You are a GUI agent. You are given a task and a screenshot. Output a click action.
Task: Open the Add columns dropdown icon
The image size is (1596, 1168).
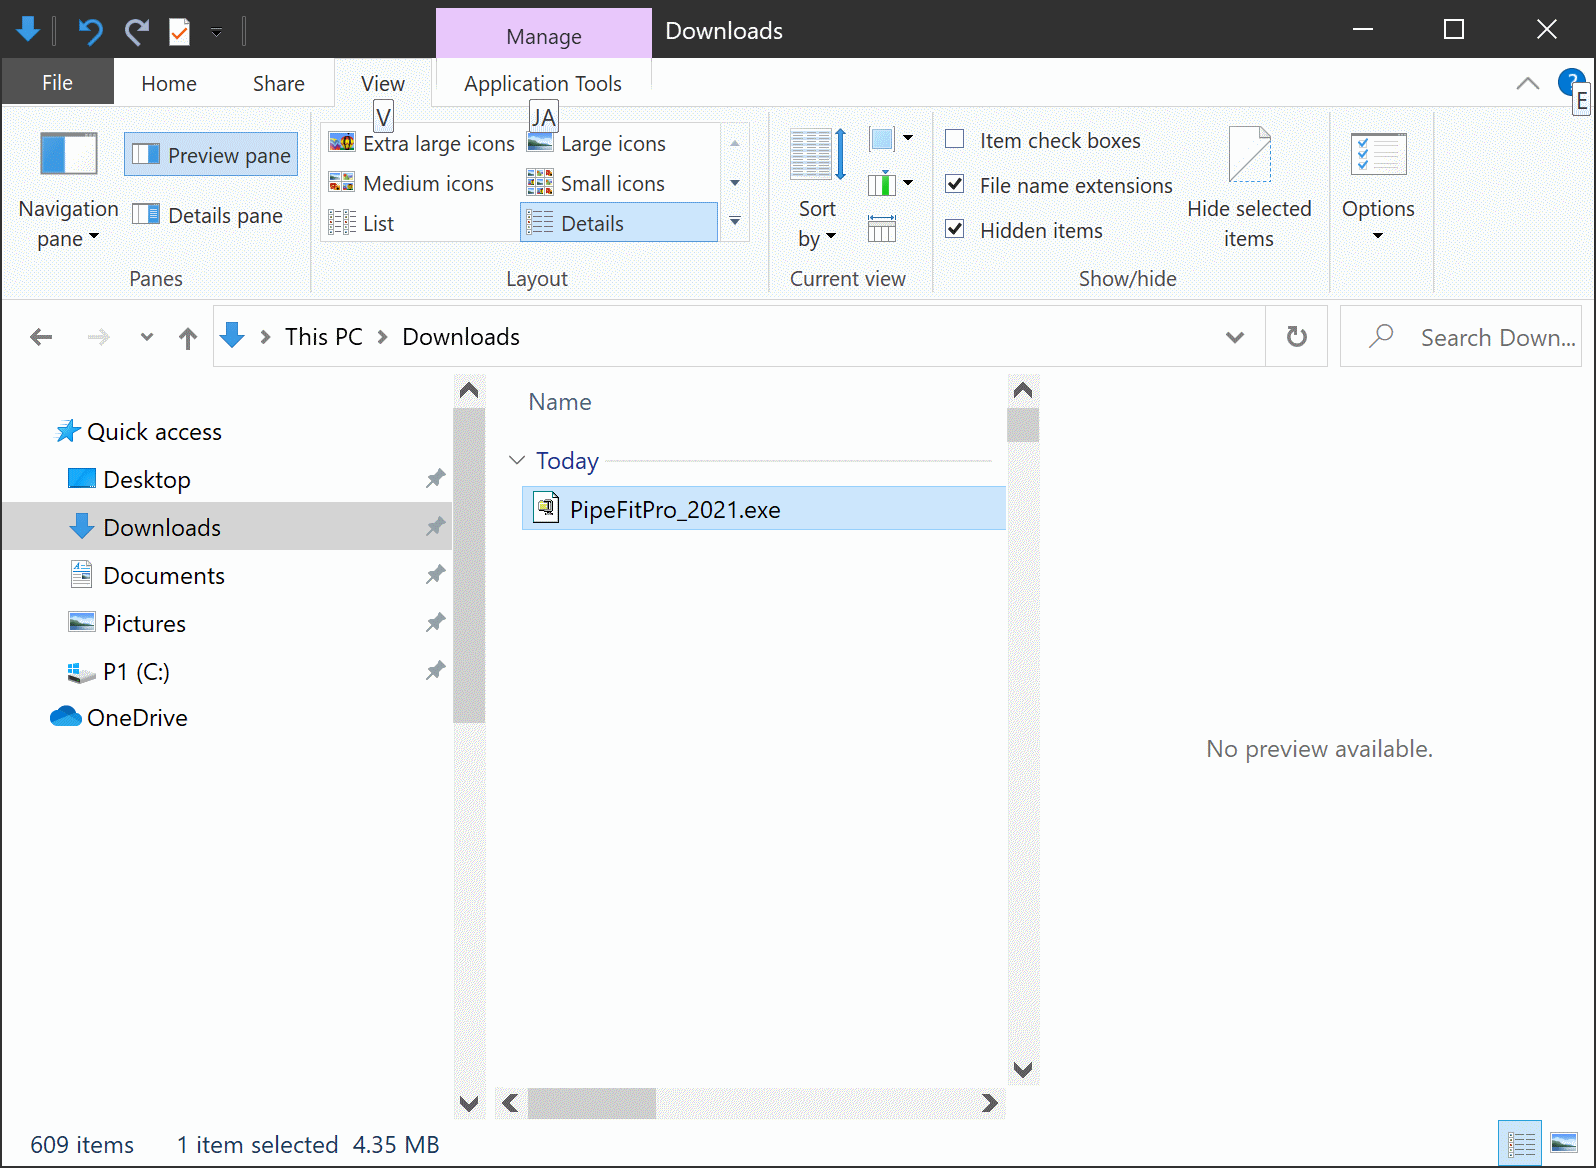coord(890,184)
